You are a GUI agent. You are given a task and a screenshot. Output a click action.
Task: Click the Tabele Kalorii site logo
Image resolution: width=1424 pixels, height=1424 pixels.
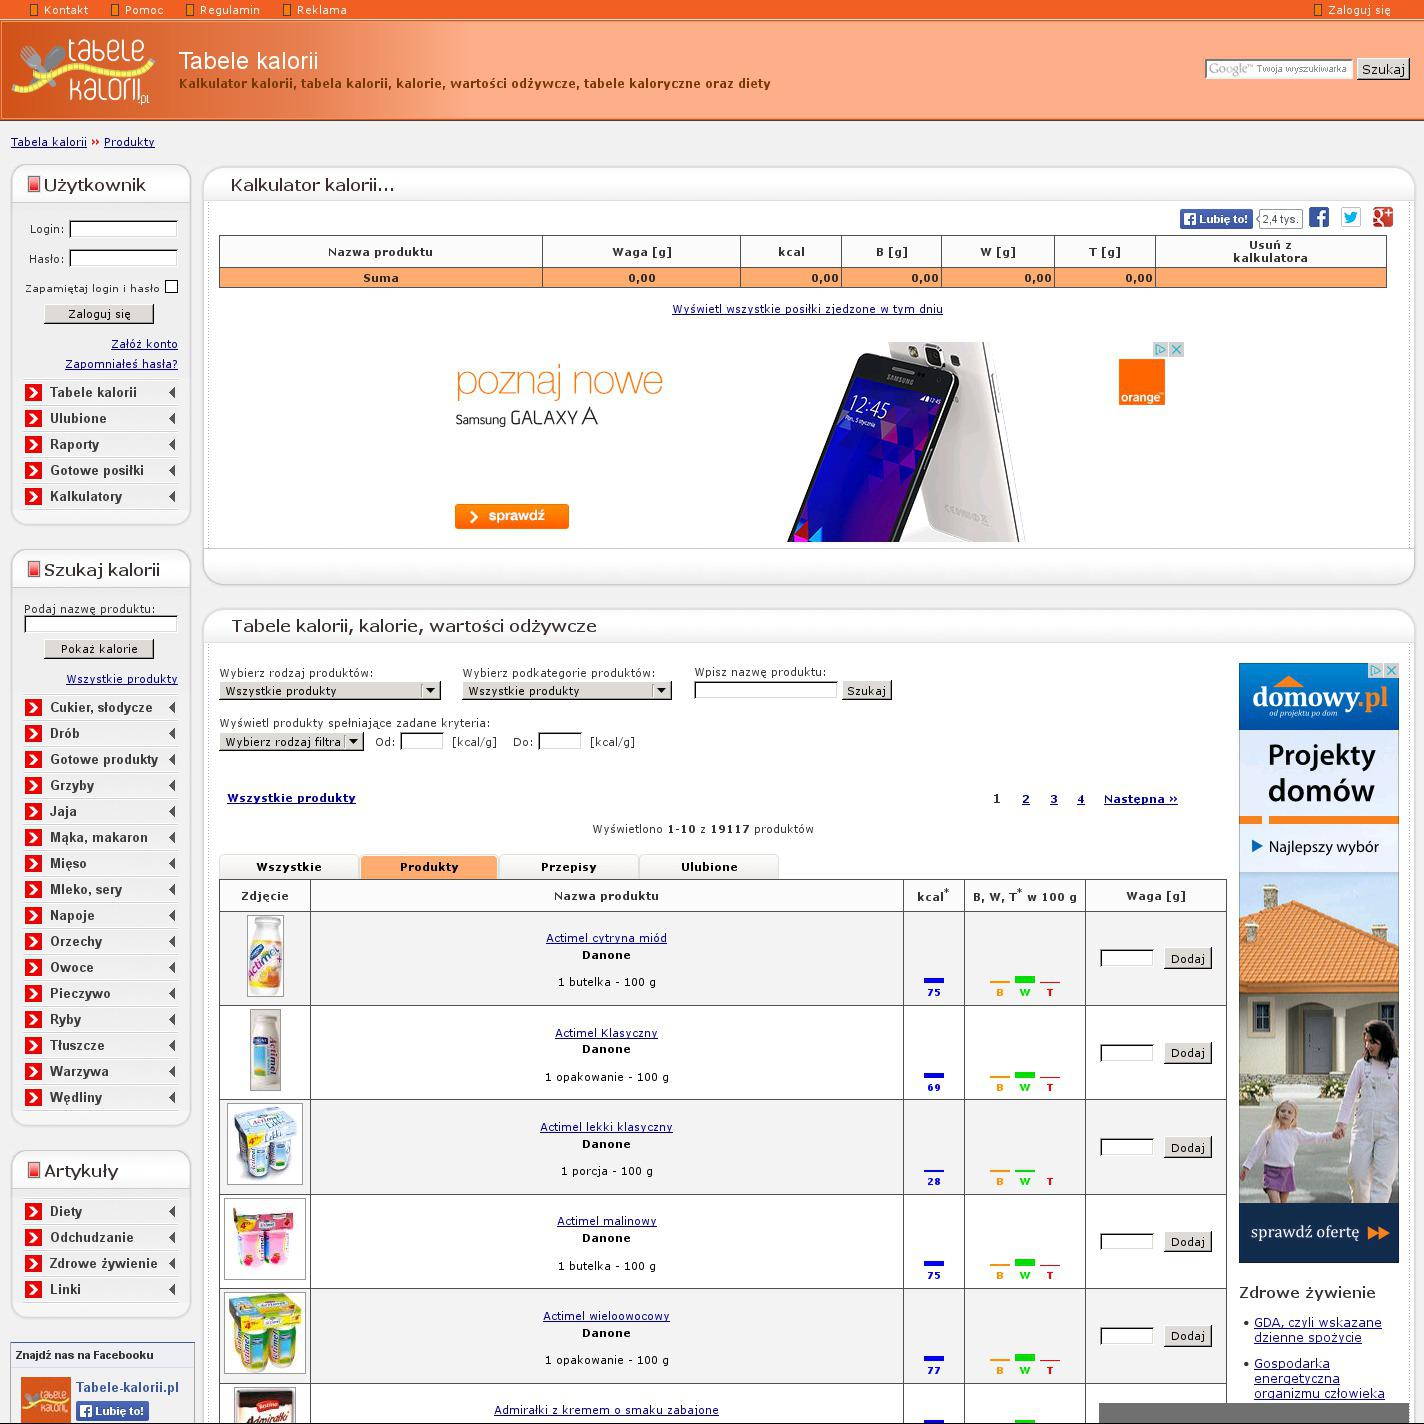click(83, 71)
